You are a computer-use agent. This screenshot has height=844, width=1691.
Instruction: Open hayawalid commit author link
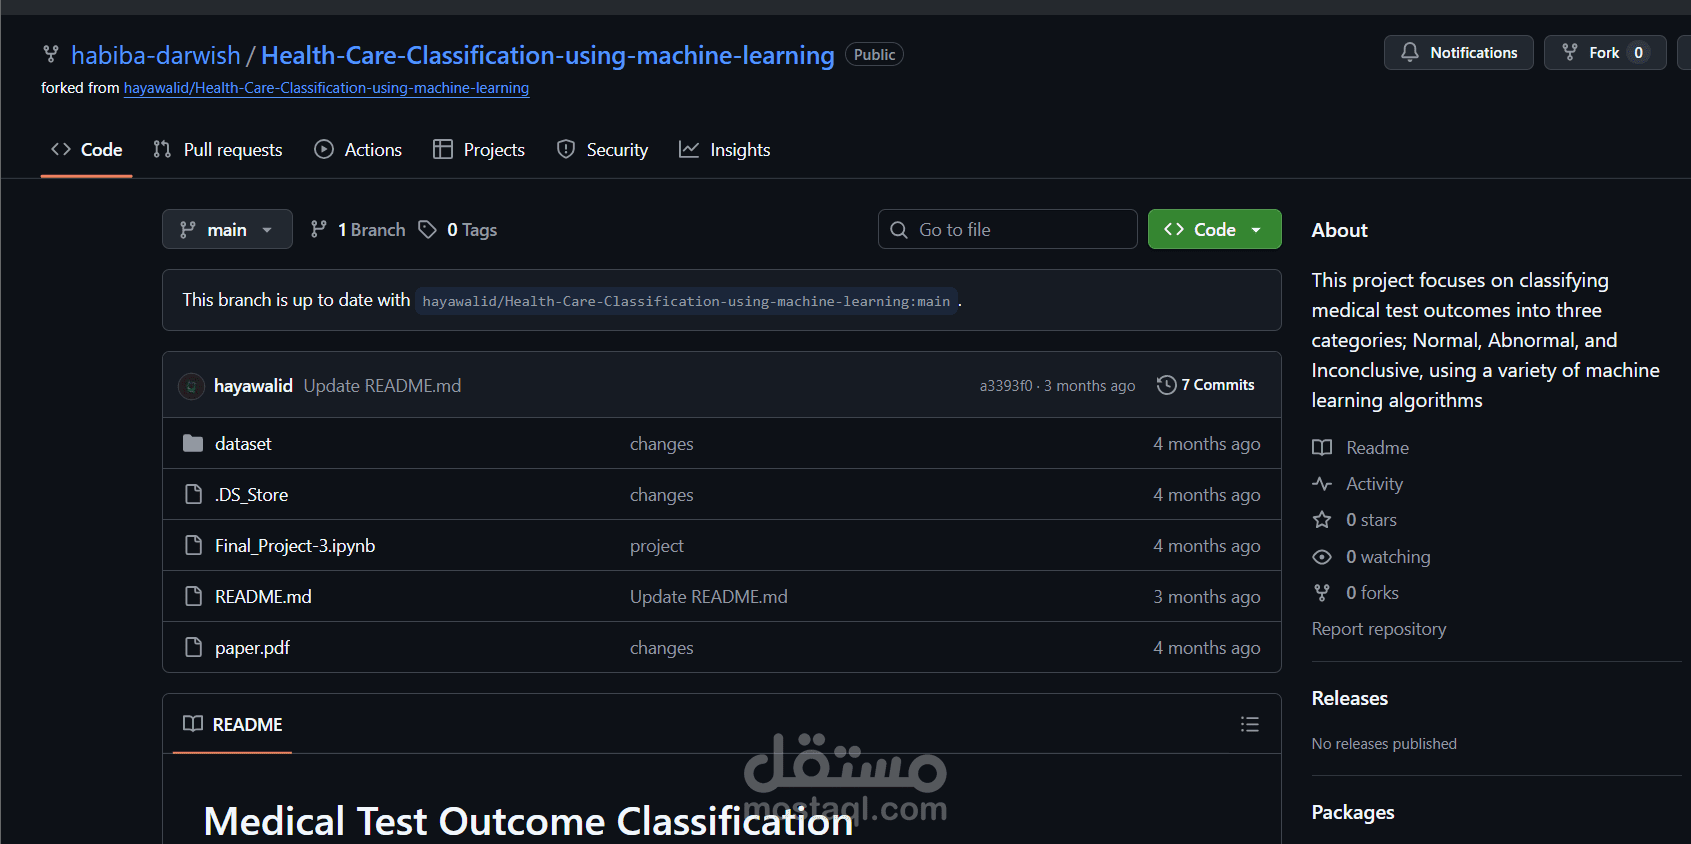tap(253, 385)
